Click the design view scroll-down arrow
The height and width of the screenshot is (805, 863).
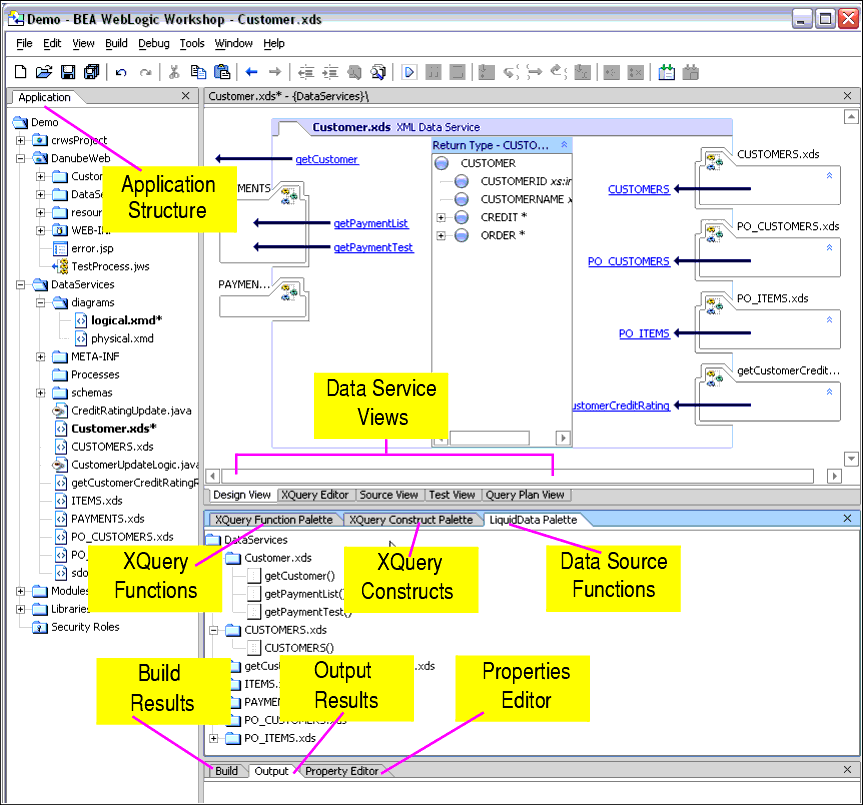coord(851,458)
